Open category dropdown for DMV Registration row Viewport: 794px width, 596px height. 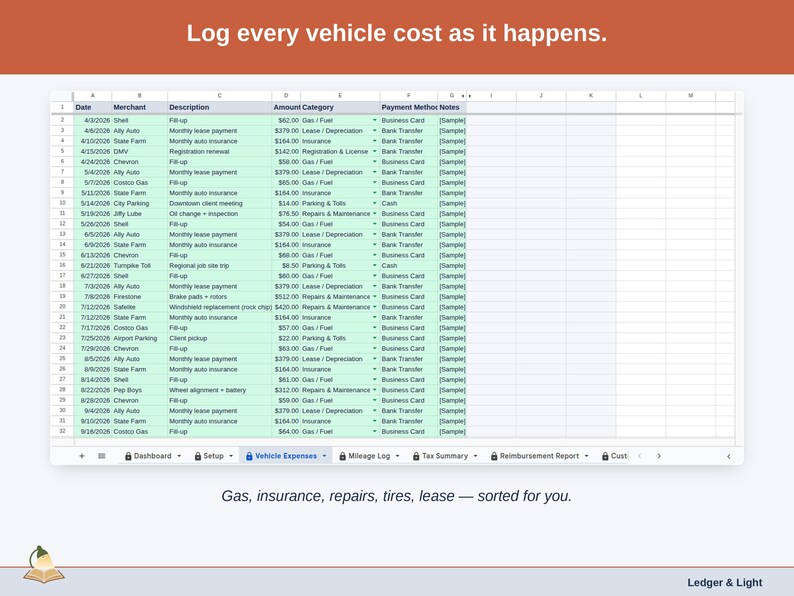click(375, 151)
